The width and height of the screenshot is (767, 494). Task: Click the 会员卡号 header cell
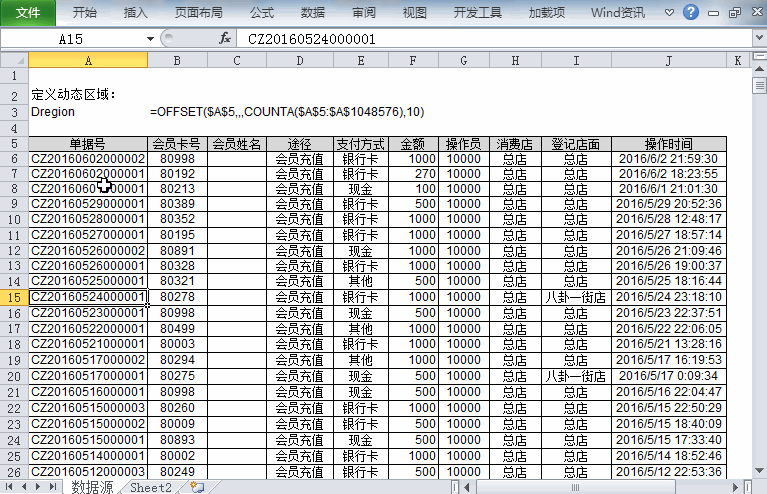(177, 144)
